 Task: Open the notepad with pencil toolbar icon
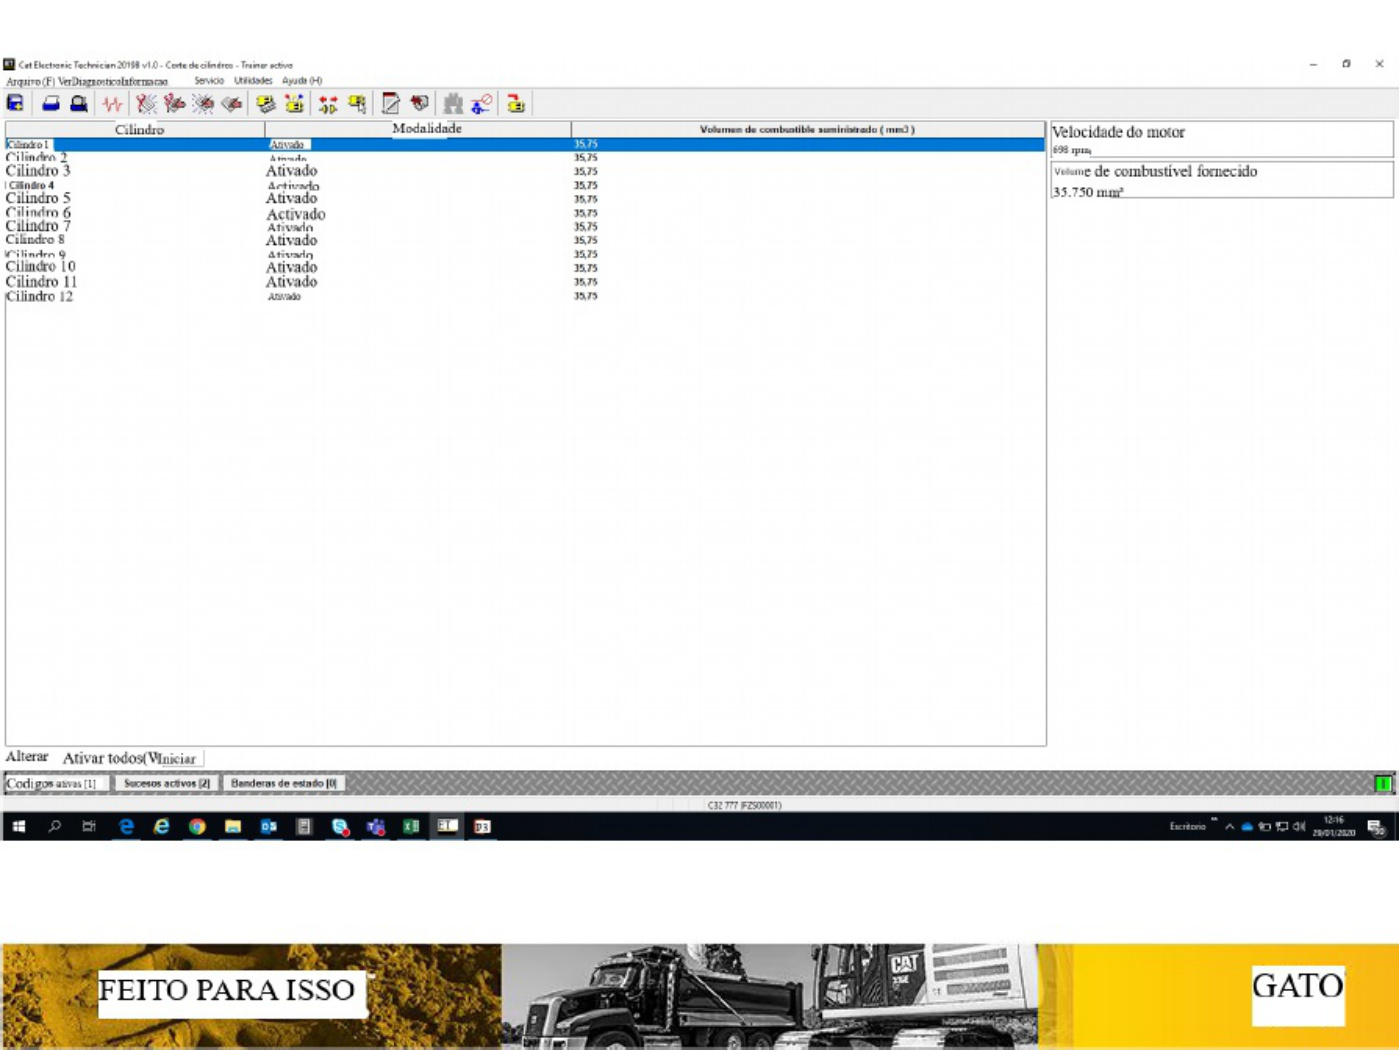[390, 103]
